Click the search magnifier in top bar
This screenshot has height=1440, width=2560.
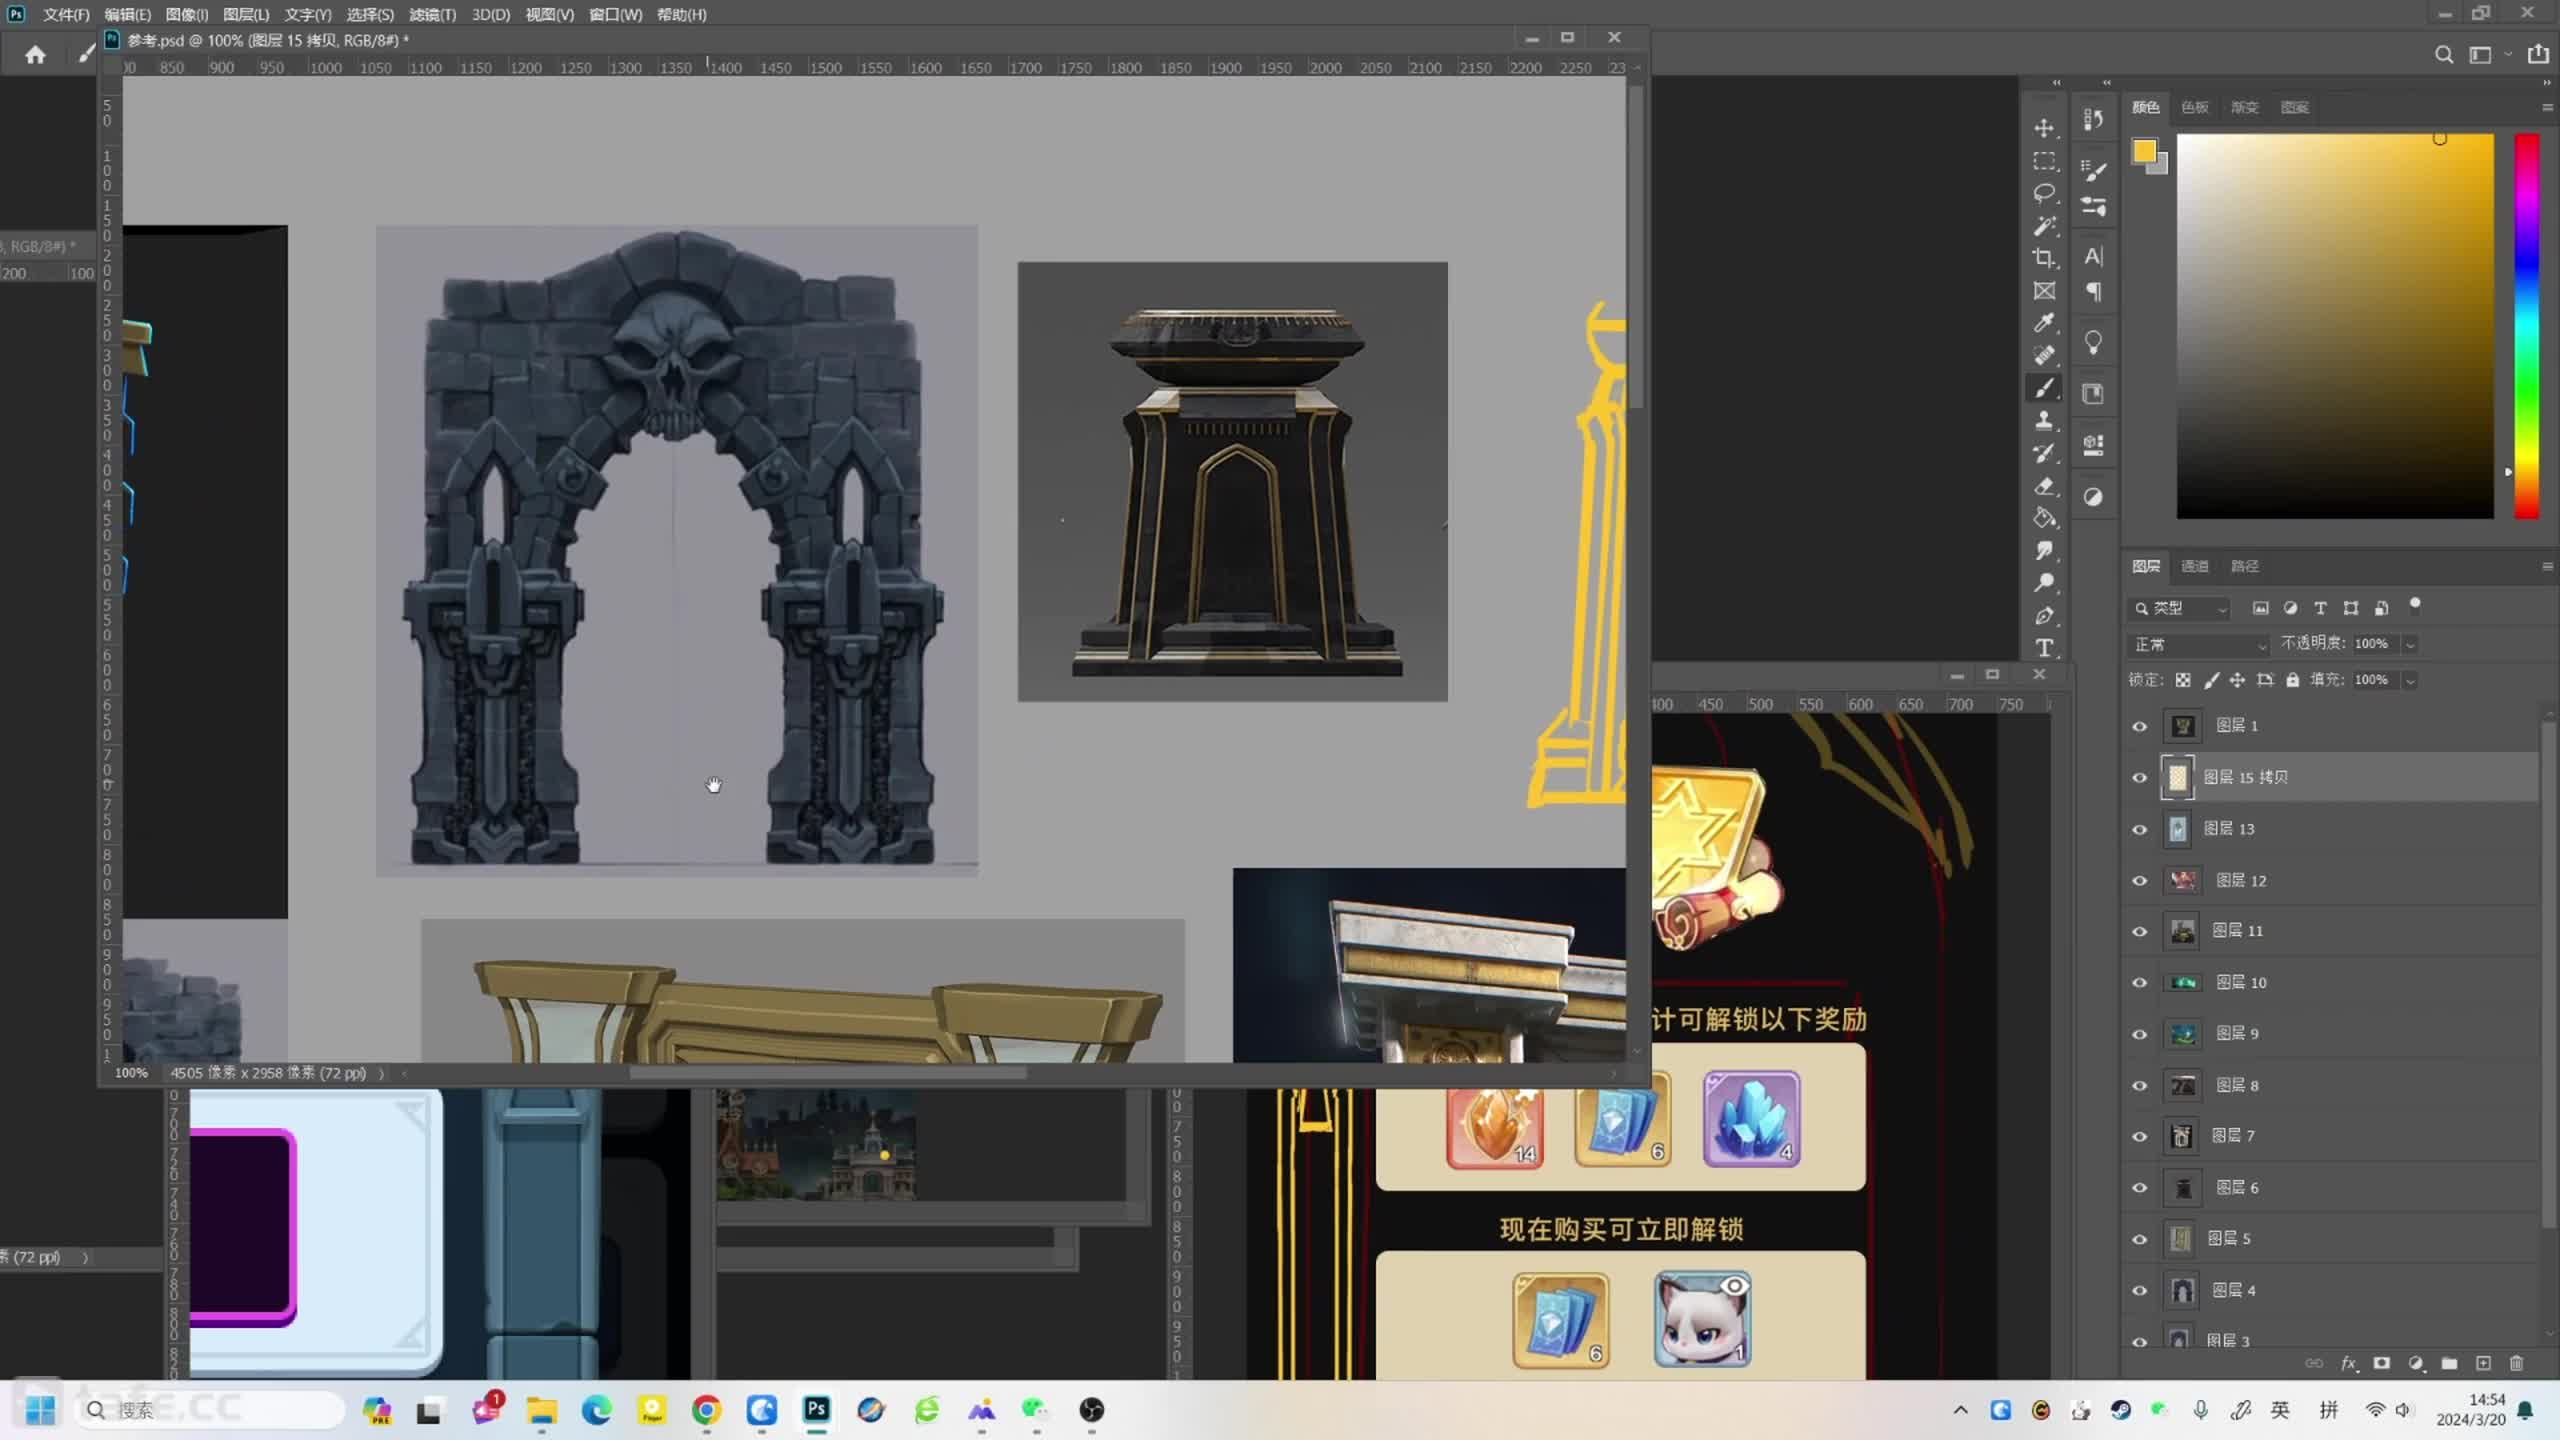(x=2443, y=54)
